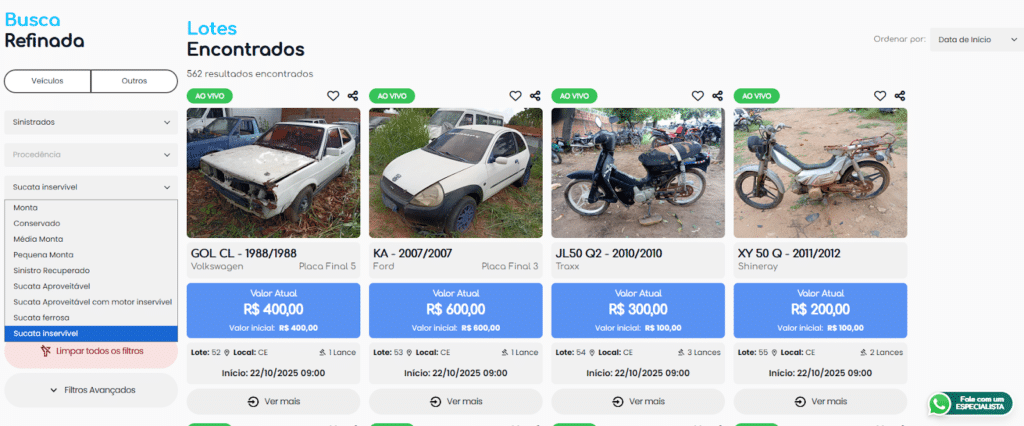Share the Ford KA lot
Image resolution: width=1024 pixels, height=426 pixels.
536,96
